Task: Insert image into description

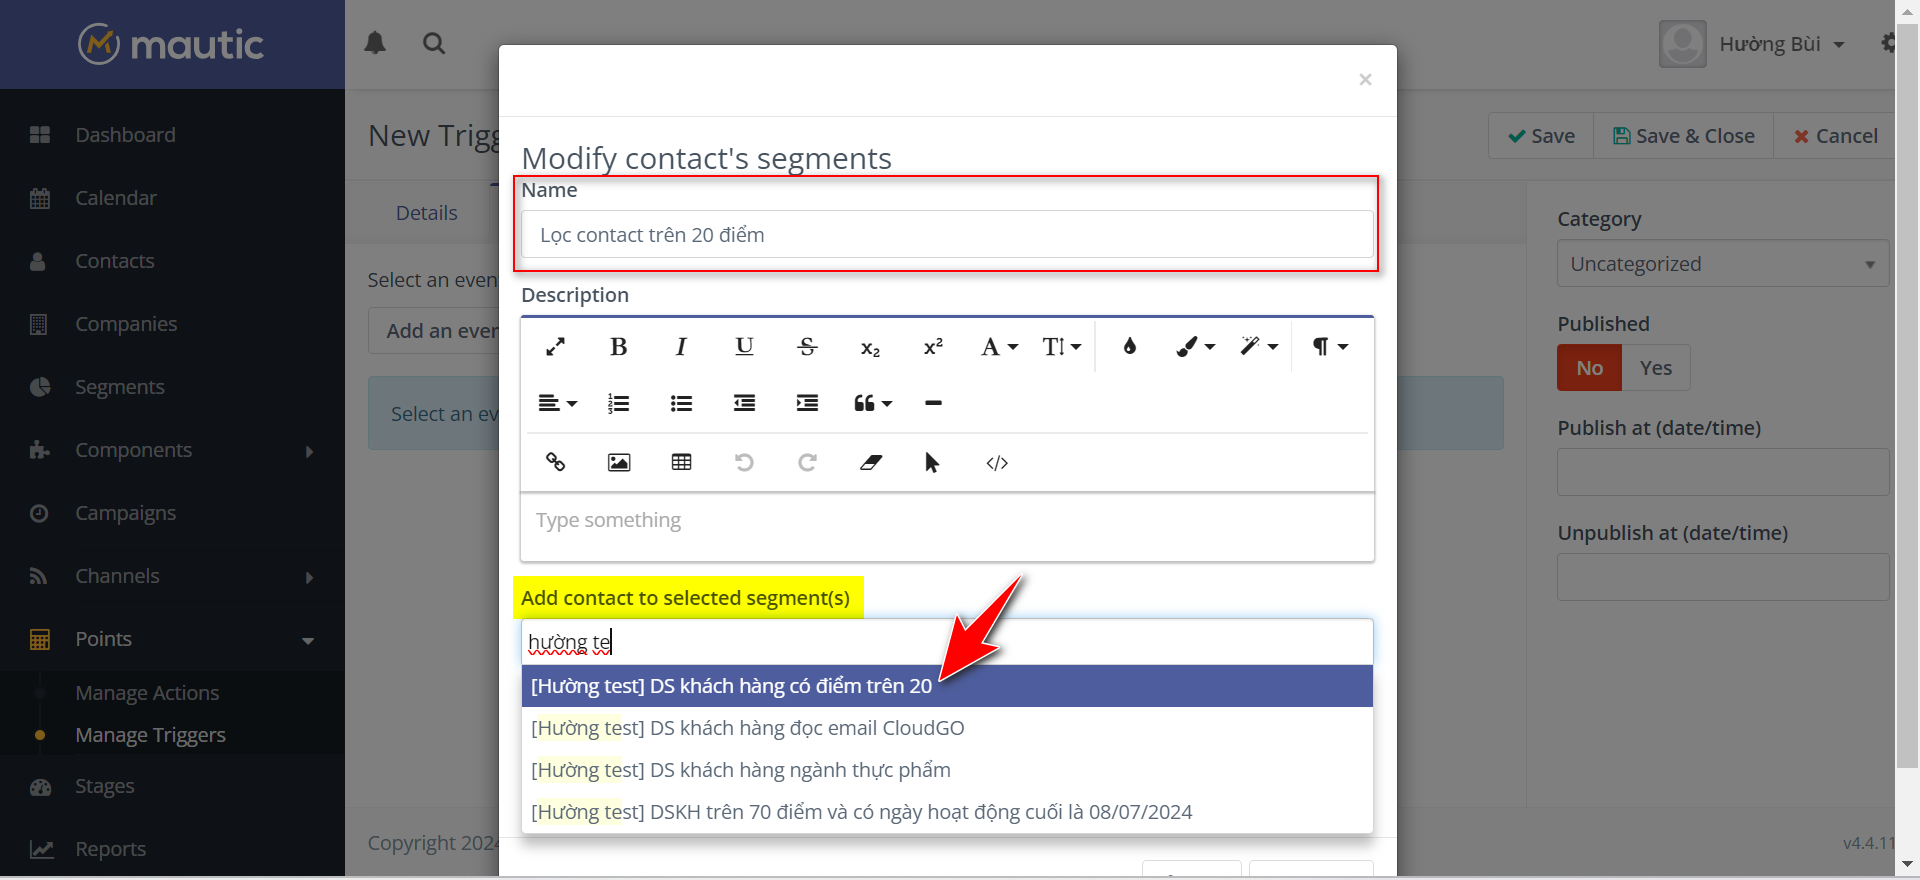Action: pyautogui.click(x=619, y=462)
